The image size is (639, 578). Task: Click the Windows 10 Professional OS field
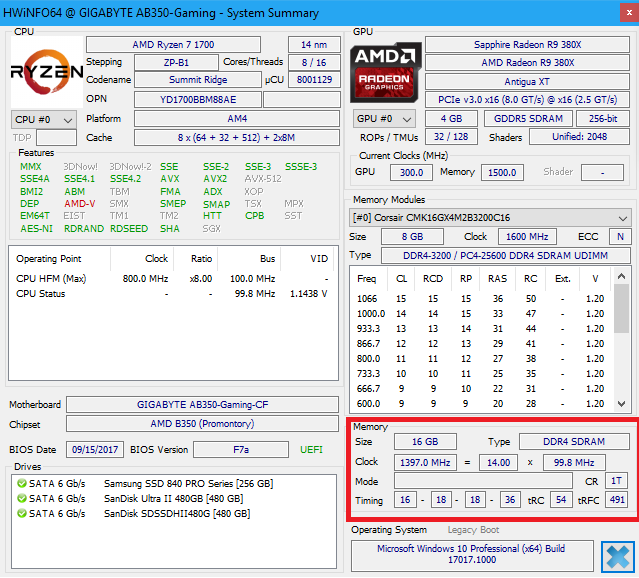[x=472, y=555]
